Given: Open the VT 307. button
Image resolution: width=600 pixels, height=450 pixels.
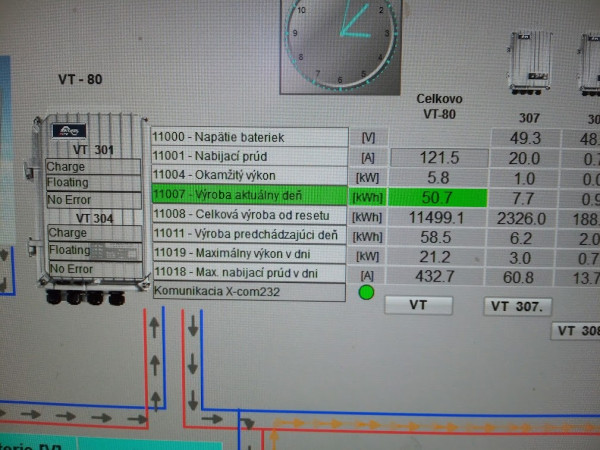Looking at the screenshot, I should (x=517, y=306).
